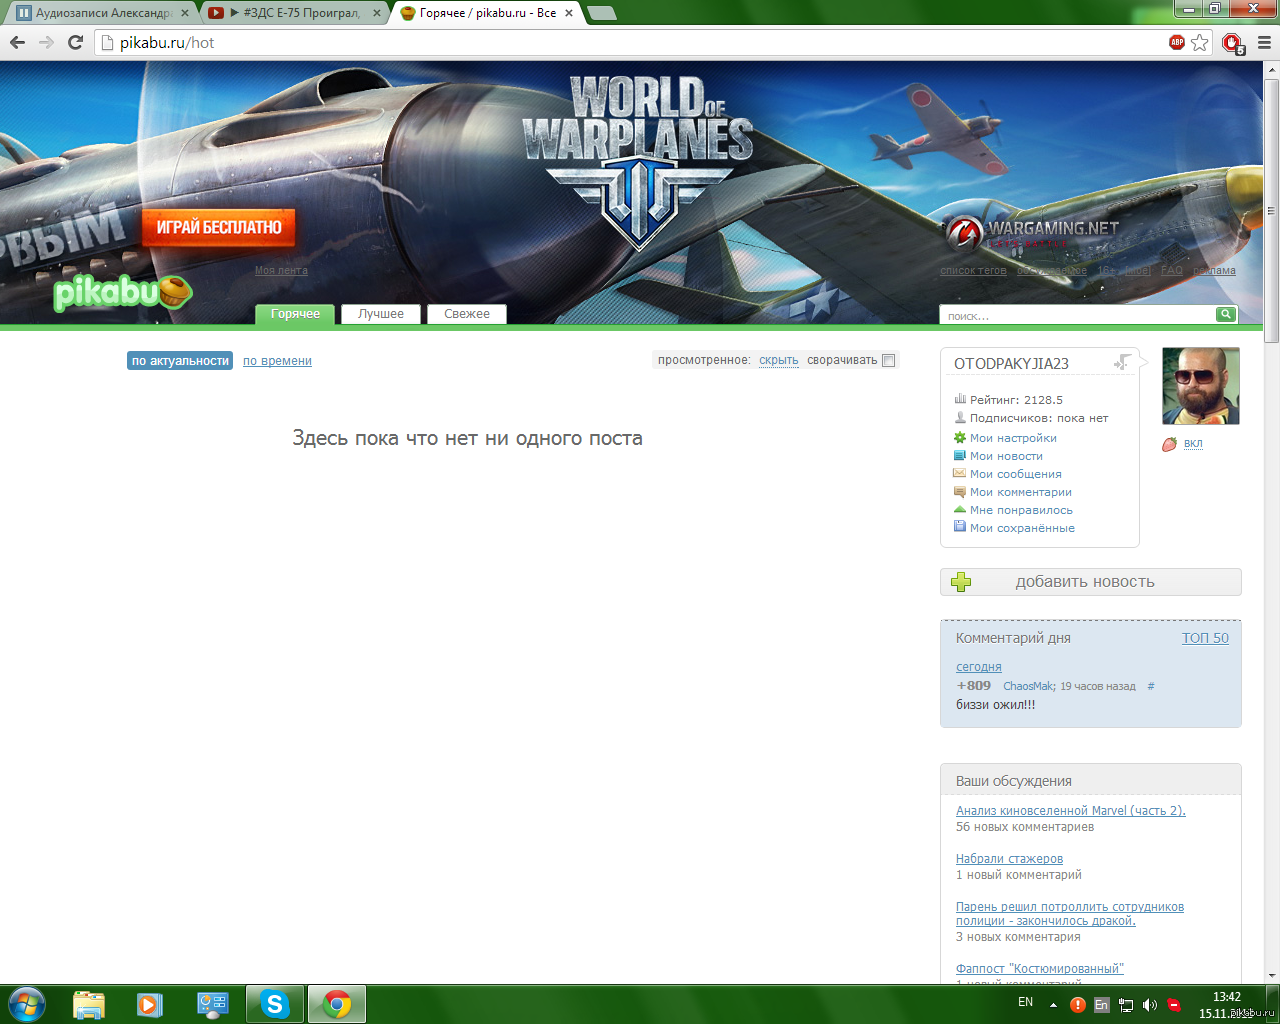1280x1024 pixels.
Task: Open the Горячее section tab
Action: point(295,314)
